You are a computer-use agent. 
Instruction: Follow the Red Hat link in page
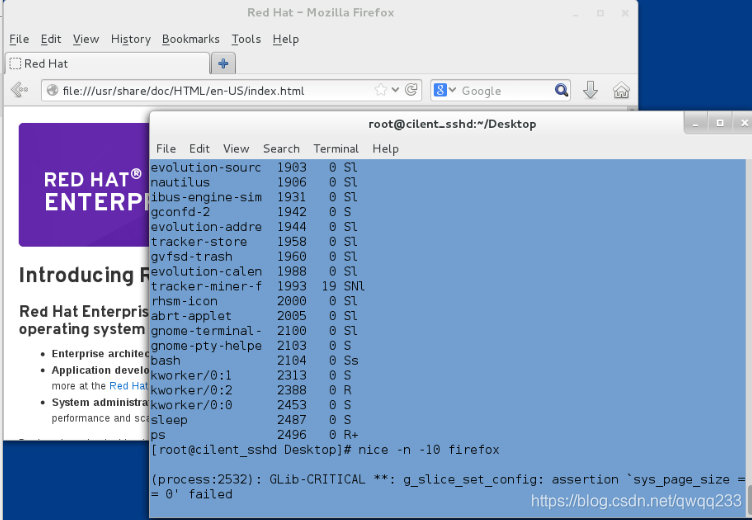(129, 386)
